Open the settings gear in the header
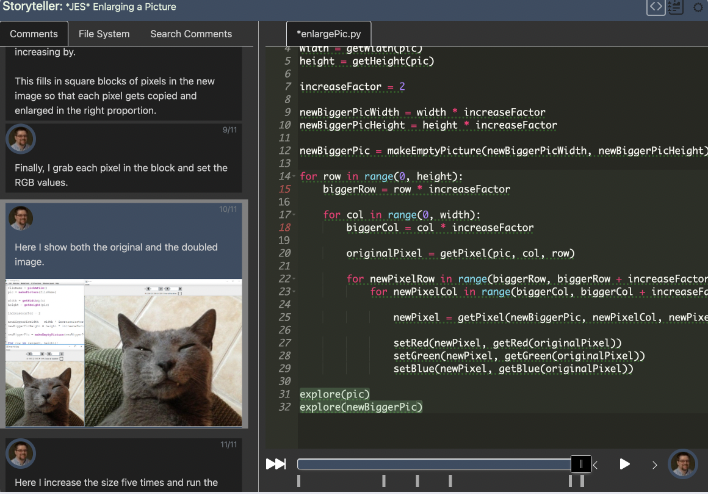This screenshot has width=708, height=494. coord(699,7)
